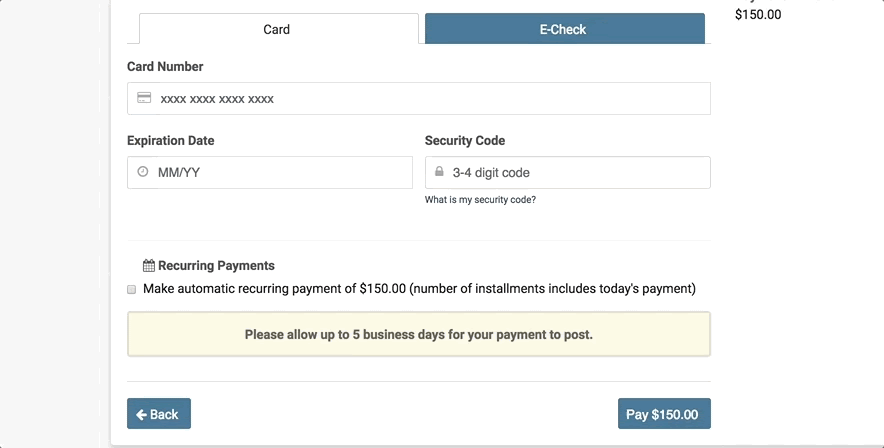
Task: Switch to the E-Check tab
Action: tap(564, 29)
